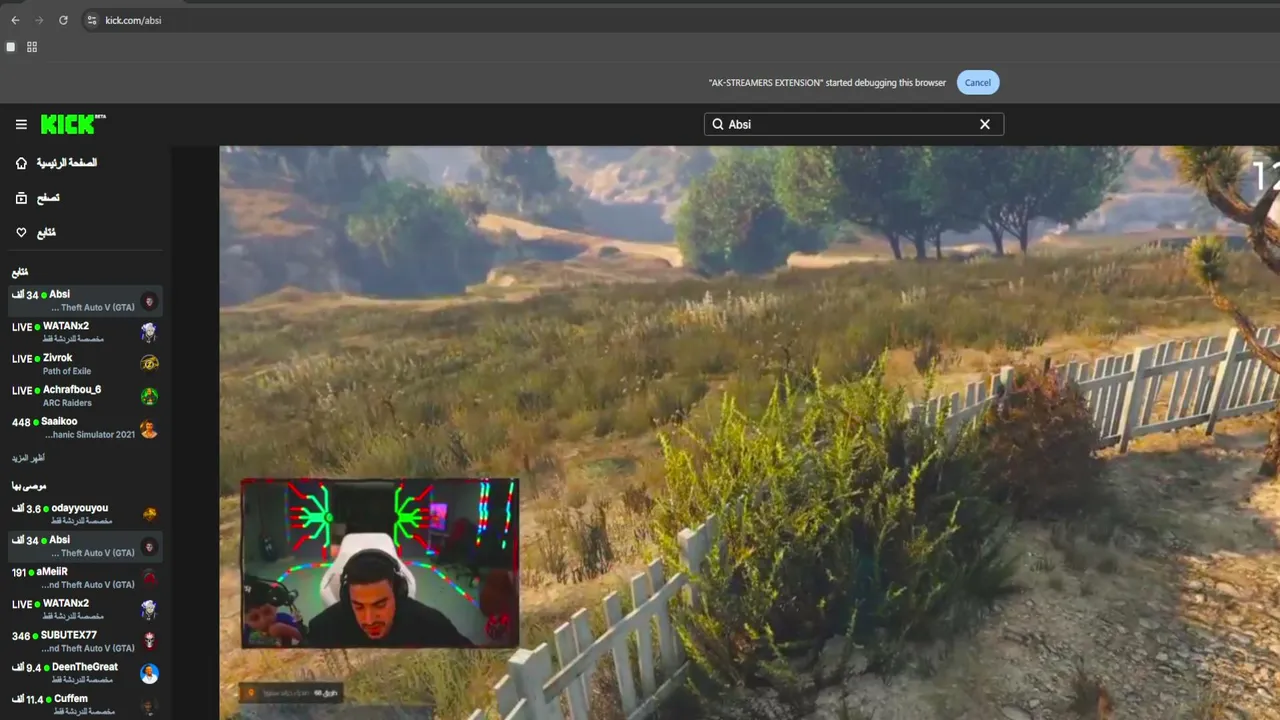Open Zivrok's channel avatar
The image size is (1280, 720).
click(149, 364)
